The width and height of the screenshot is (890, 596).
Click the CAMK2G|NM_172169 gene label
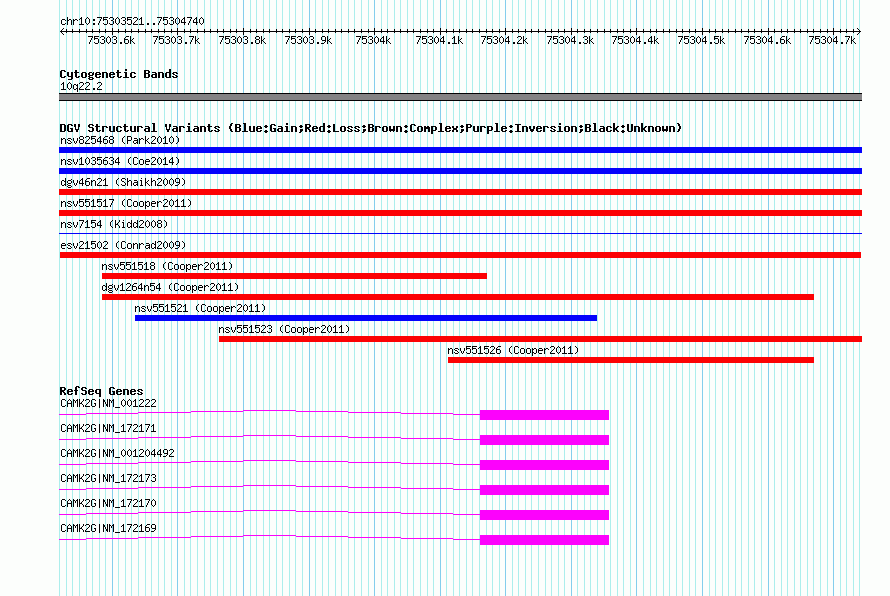point(108,528)
